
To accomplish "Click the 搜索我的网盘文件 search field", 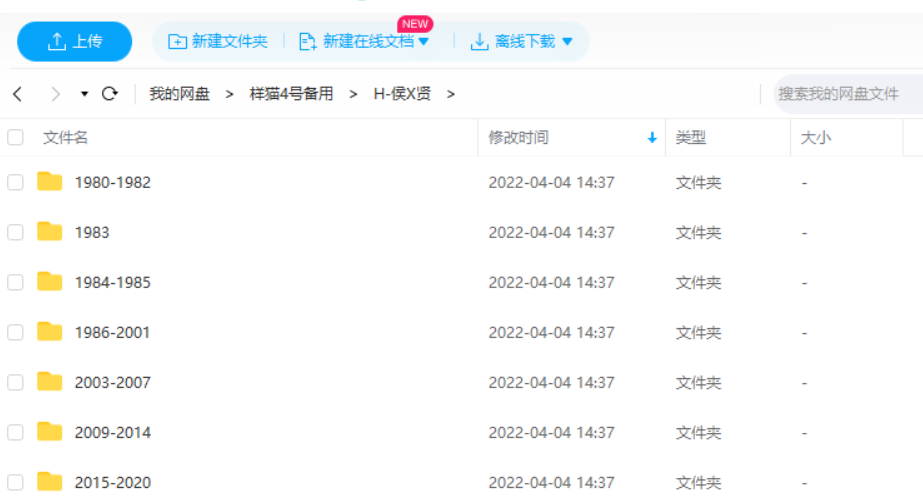I will (x=845, y=94).
